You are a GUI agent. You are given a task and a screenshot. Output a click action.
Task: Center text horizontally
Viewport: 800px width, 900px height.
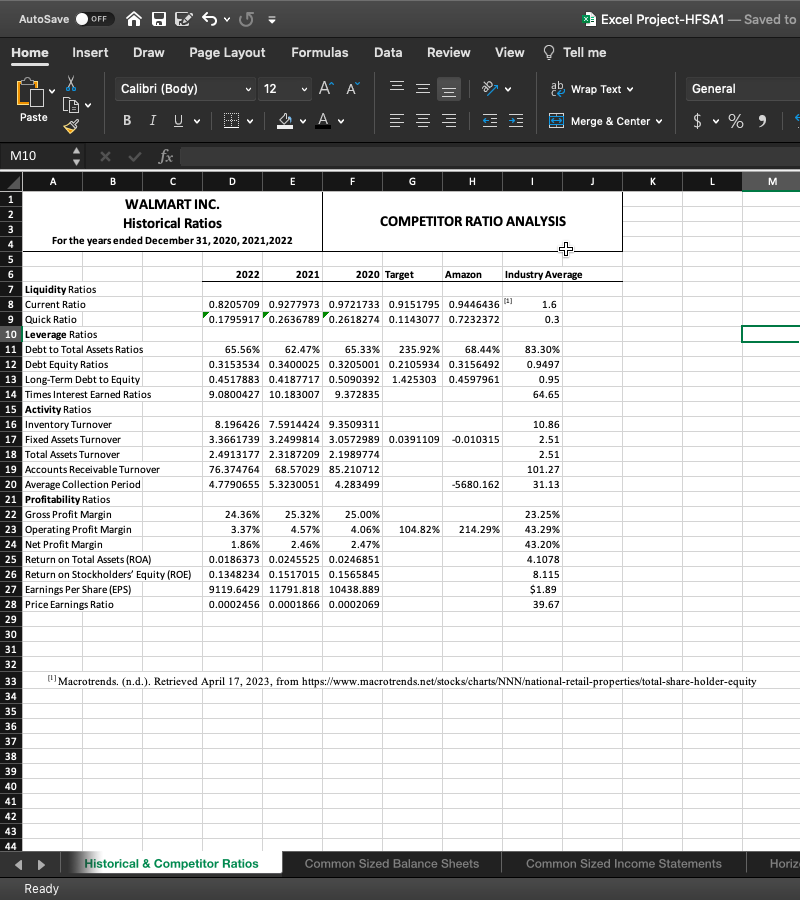coord(423,121)
